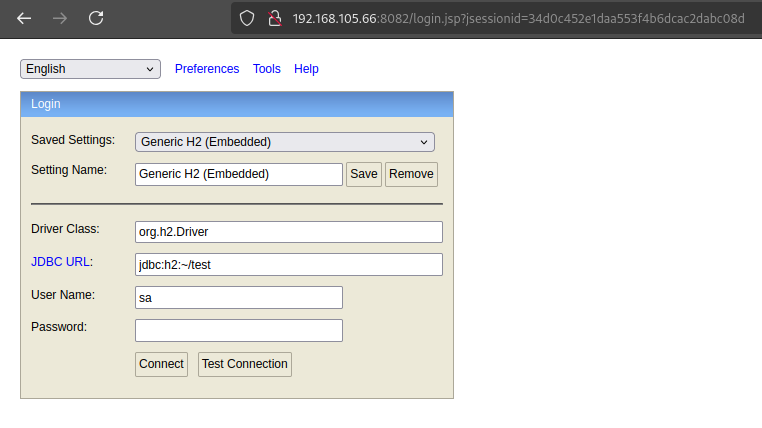Click the insecure connection padlock icon
Viewport: 762px width, 428px height.
(x=275, y=18)
